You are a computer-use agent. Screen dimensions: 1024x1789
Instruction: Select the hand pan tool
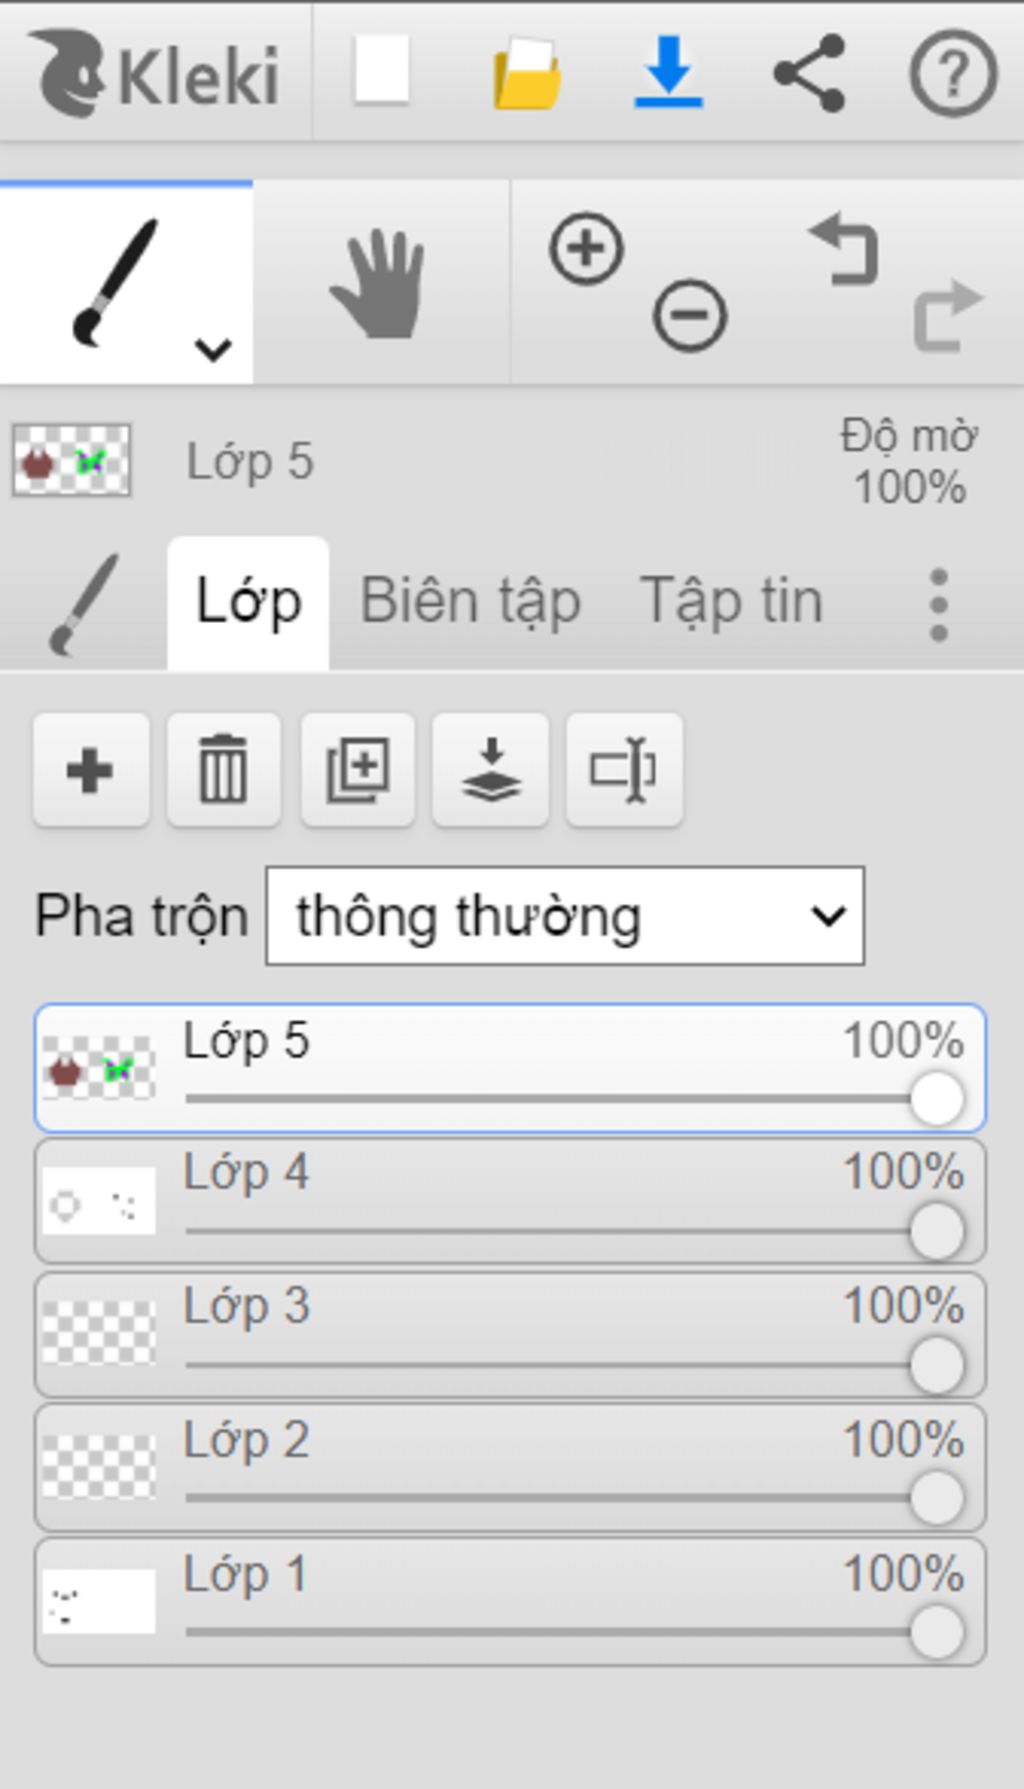tap(378, 283)
